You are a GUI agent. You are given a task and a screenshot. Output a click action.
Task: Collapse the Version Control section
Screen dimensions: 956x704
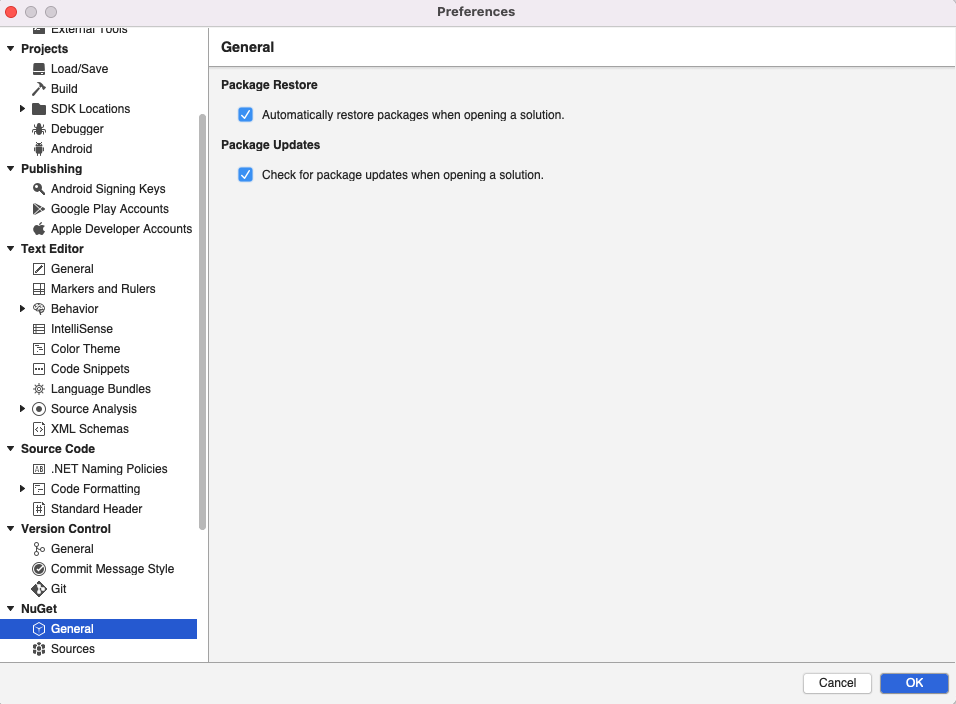point(11,528)
